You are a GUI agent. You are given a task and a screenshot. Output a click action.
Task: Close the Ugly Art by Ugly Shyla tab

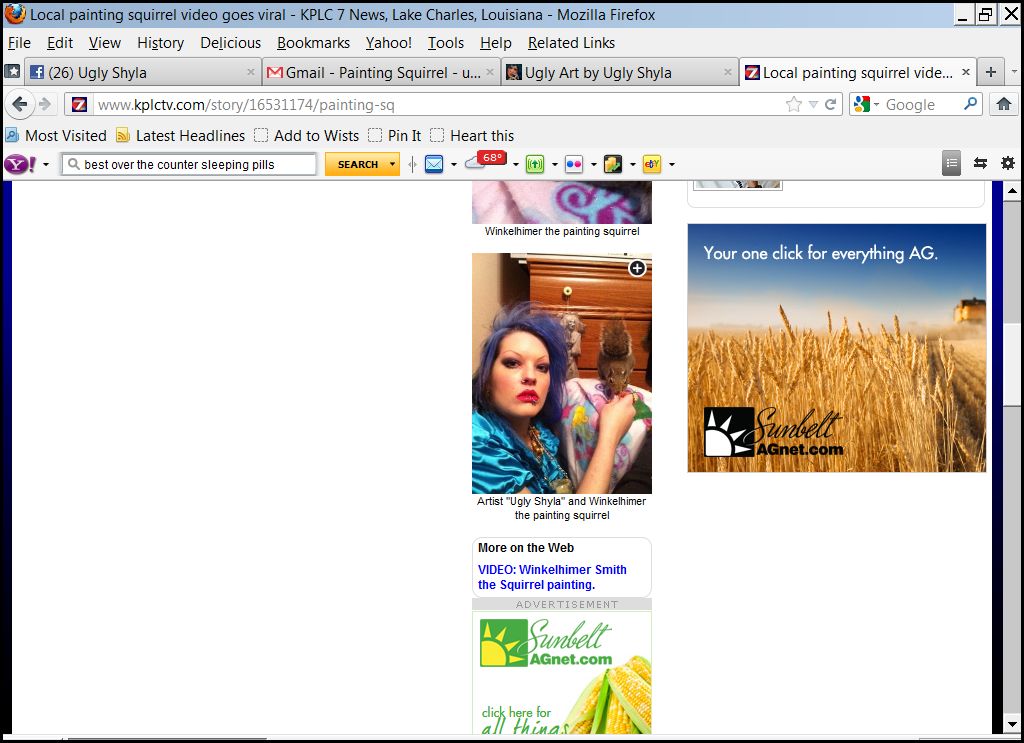[727, 72]
